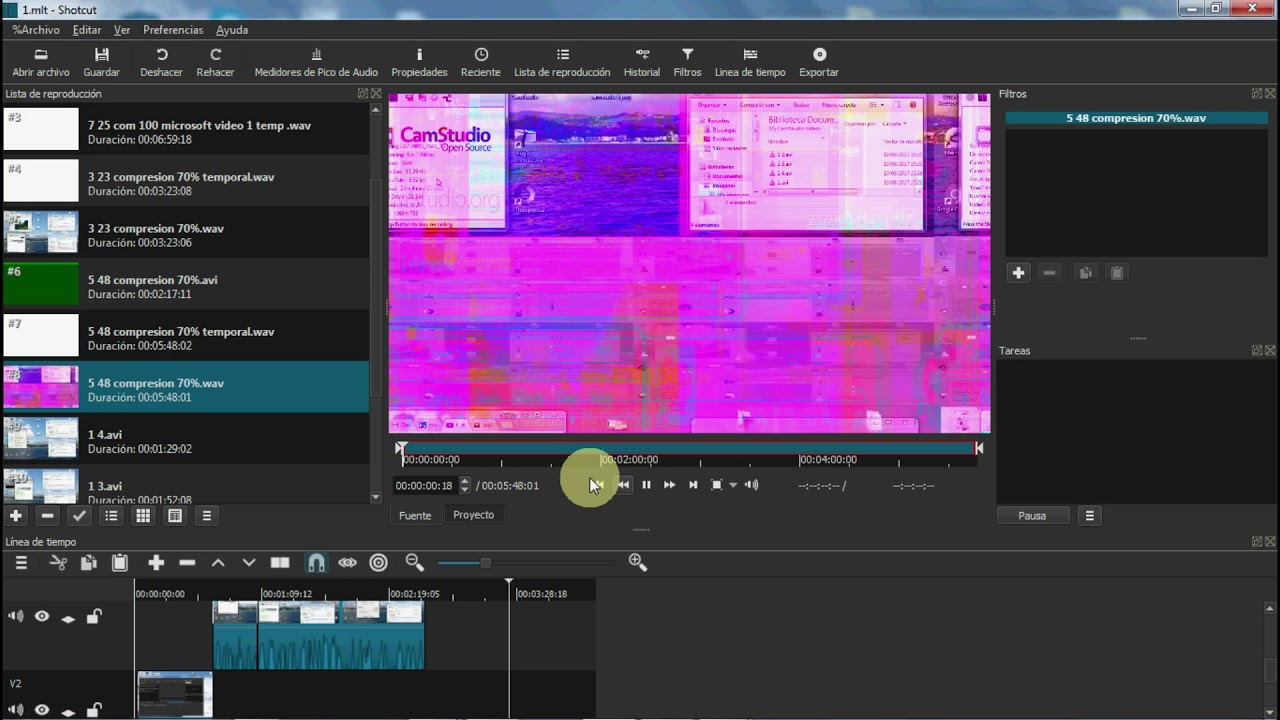Toggle player zoom fit button
Screen dimensions: 1280x720
[x=716, y=485]
